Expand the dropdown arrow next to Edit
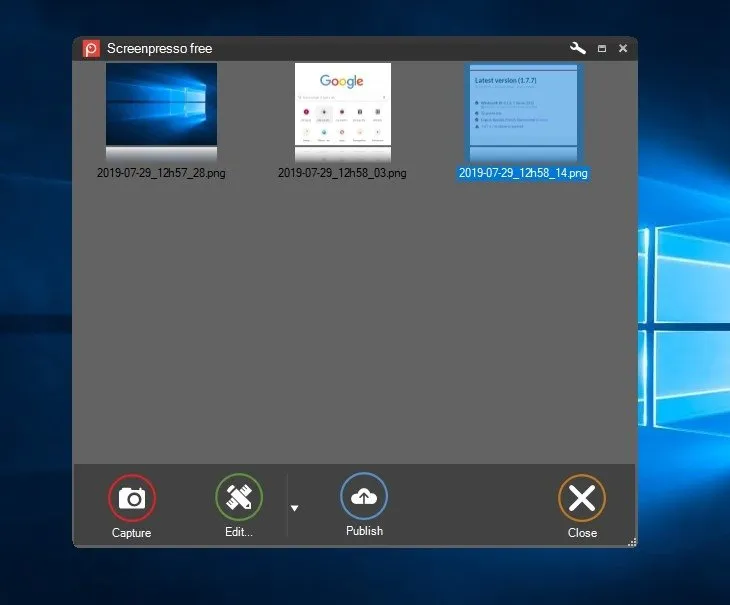The height and width of the screenshot is (605, 730). 294,508
